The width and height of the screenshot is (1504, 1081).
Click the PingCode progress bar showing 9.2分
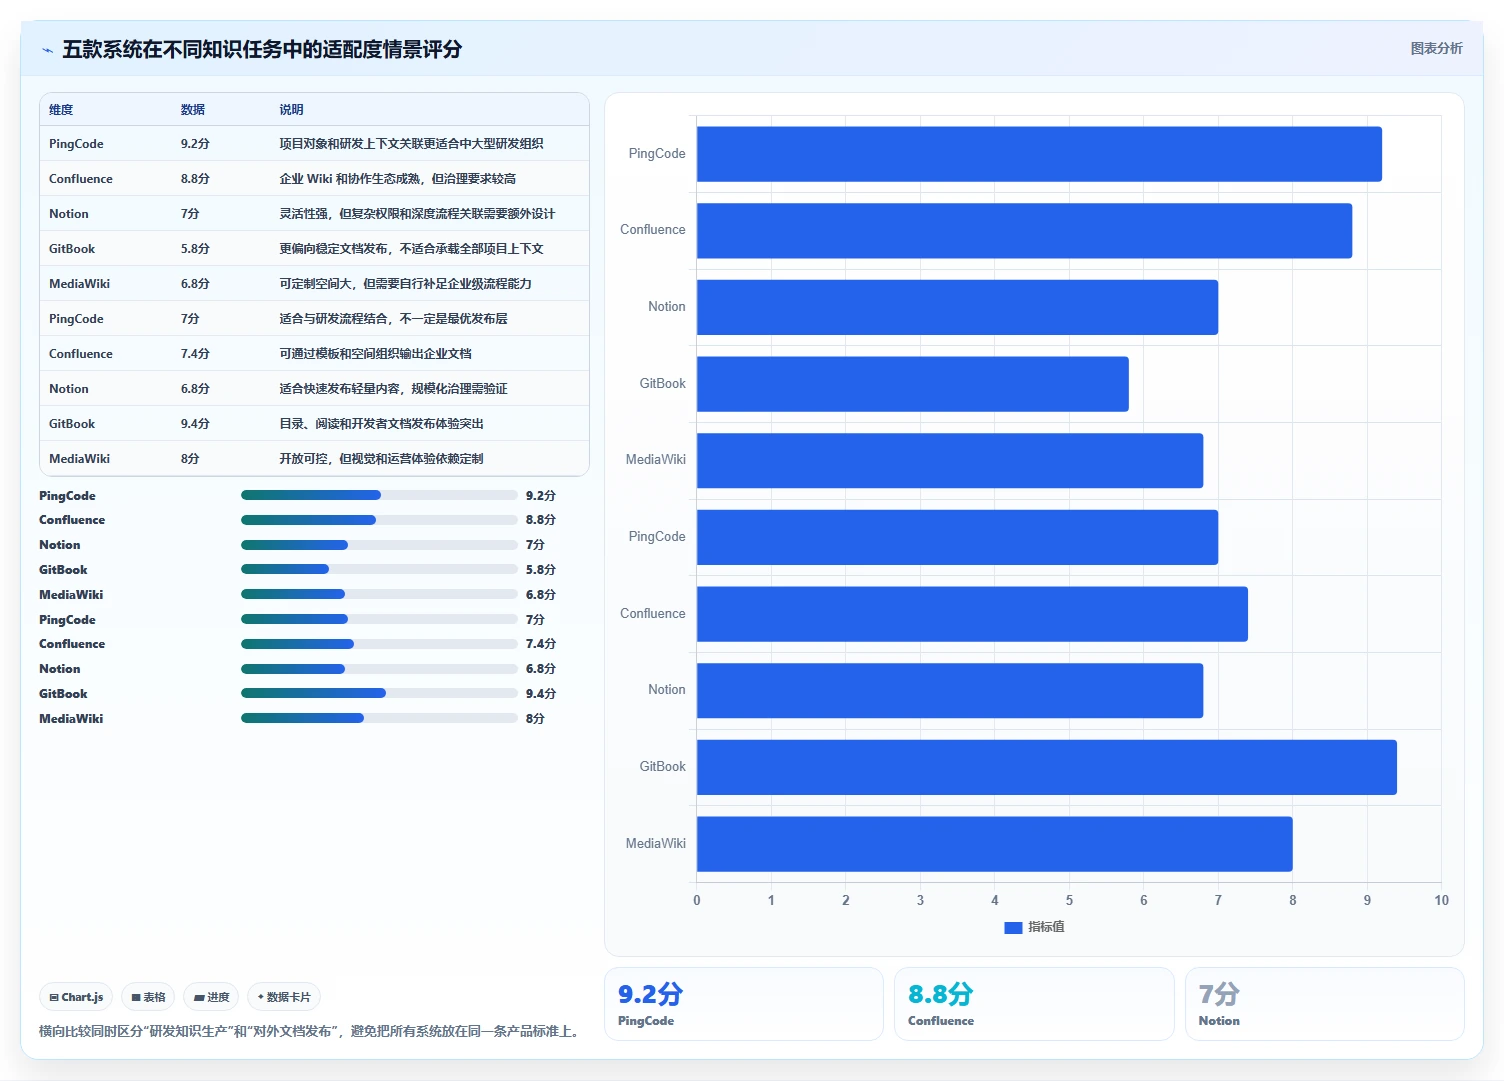click(379, 495)
